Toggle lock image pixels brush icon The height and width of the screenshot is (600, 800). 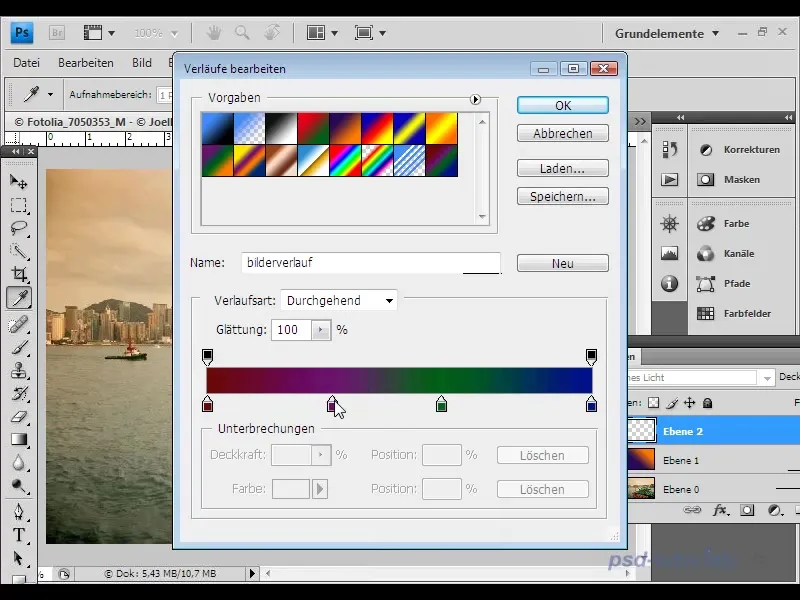click(x=672, y=403)
